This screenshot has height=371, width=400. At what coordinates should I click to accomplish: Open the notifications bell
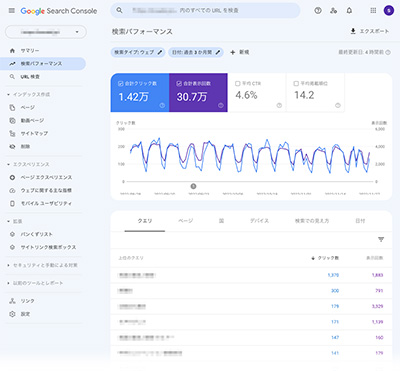(349, 11)
